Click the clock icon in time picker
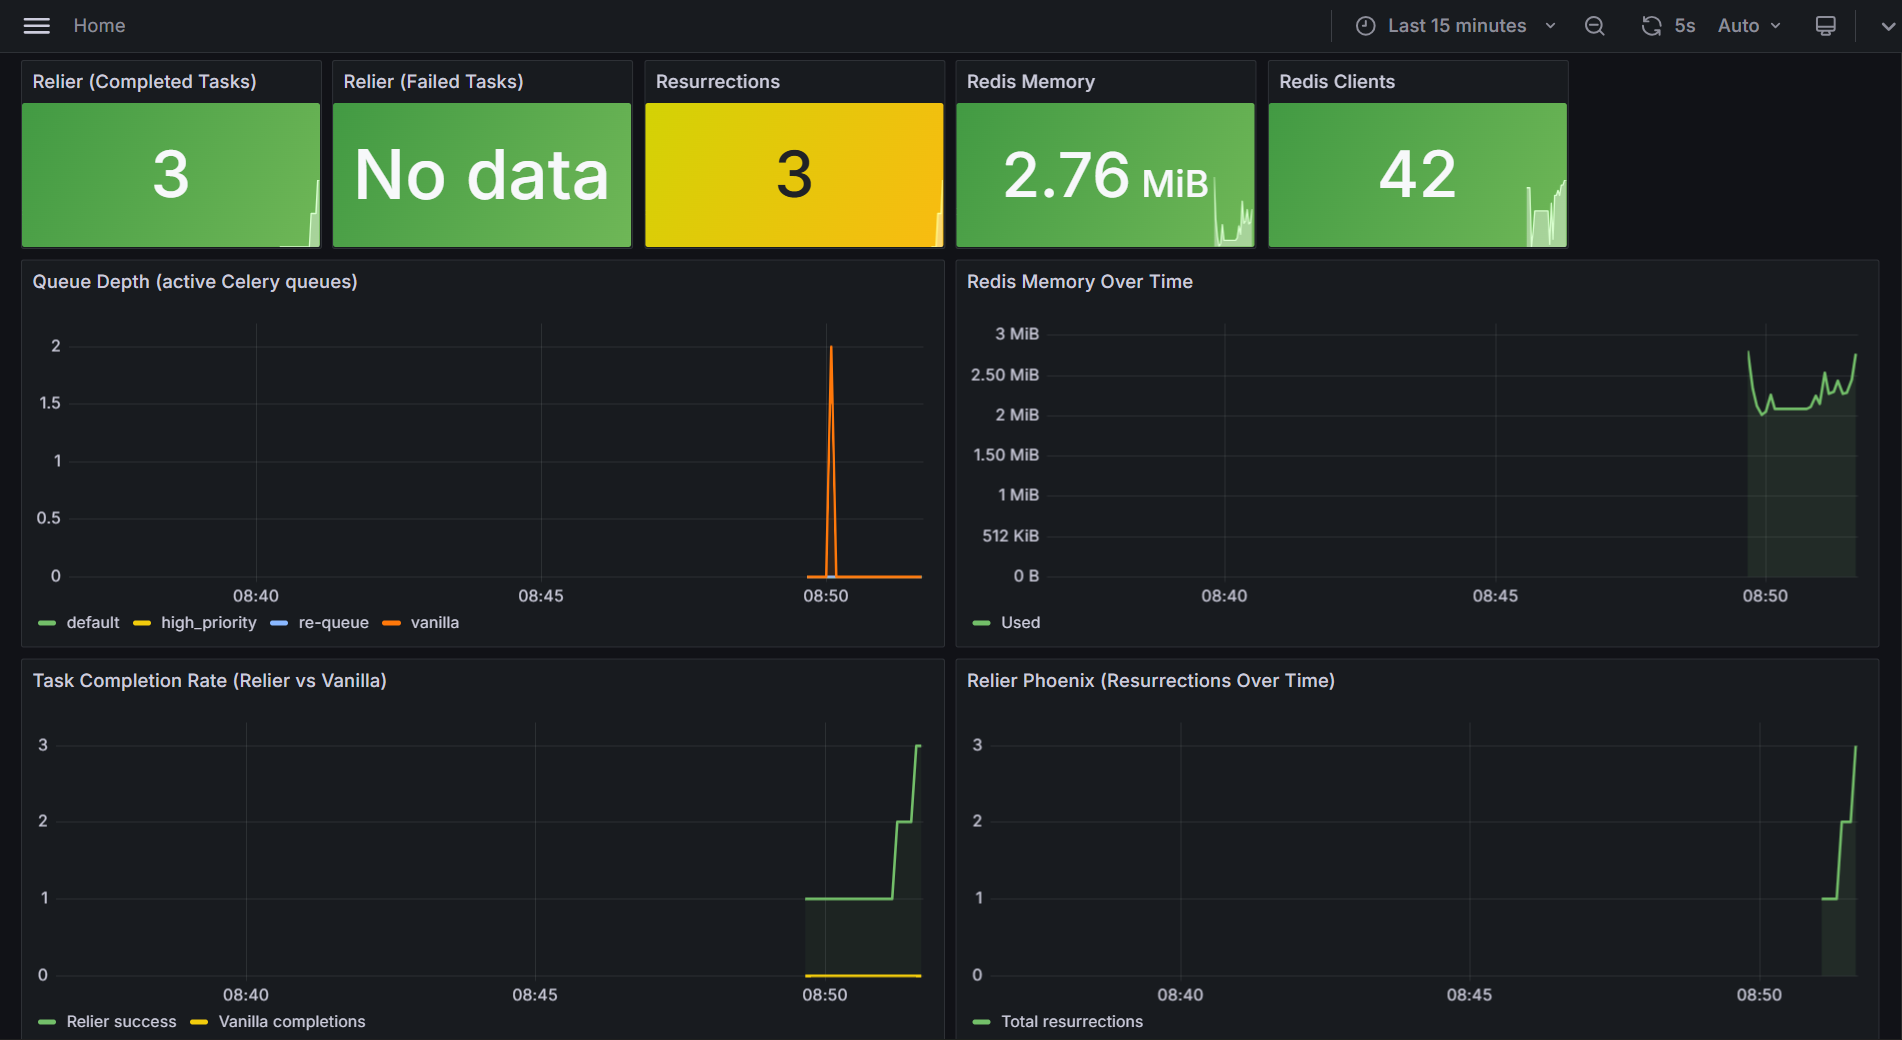Viewport: 1902px width, 1040px height. pyautogui.click(x=1365, y=26)
